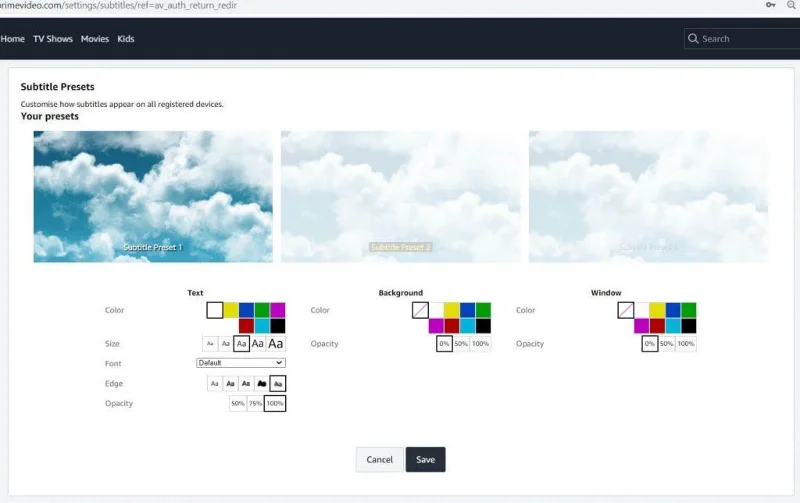
Task: Set Window opacity to 100%
Action: tap(686, 344)
